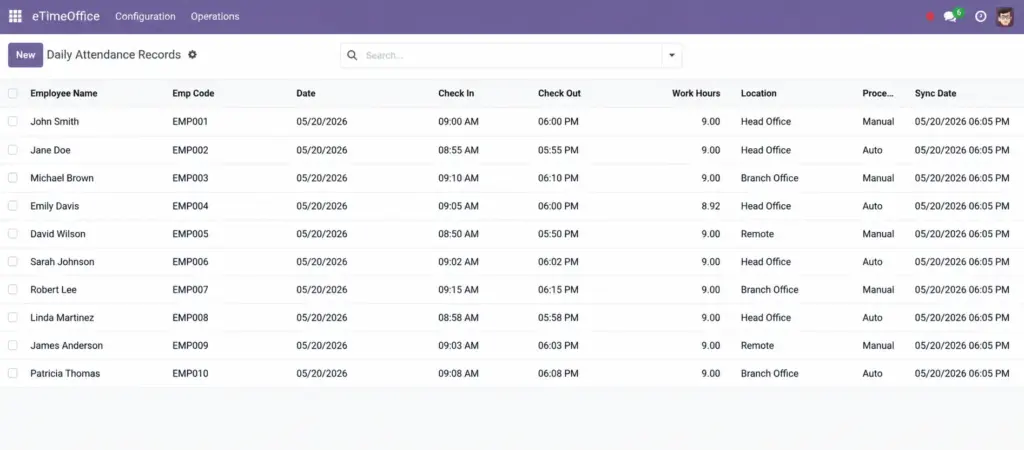
Task: Click the gear icon beside Daily Attendance Records
Action: (192, 55)
